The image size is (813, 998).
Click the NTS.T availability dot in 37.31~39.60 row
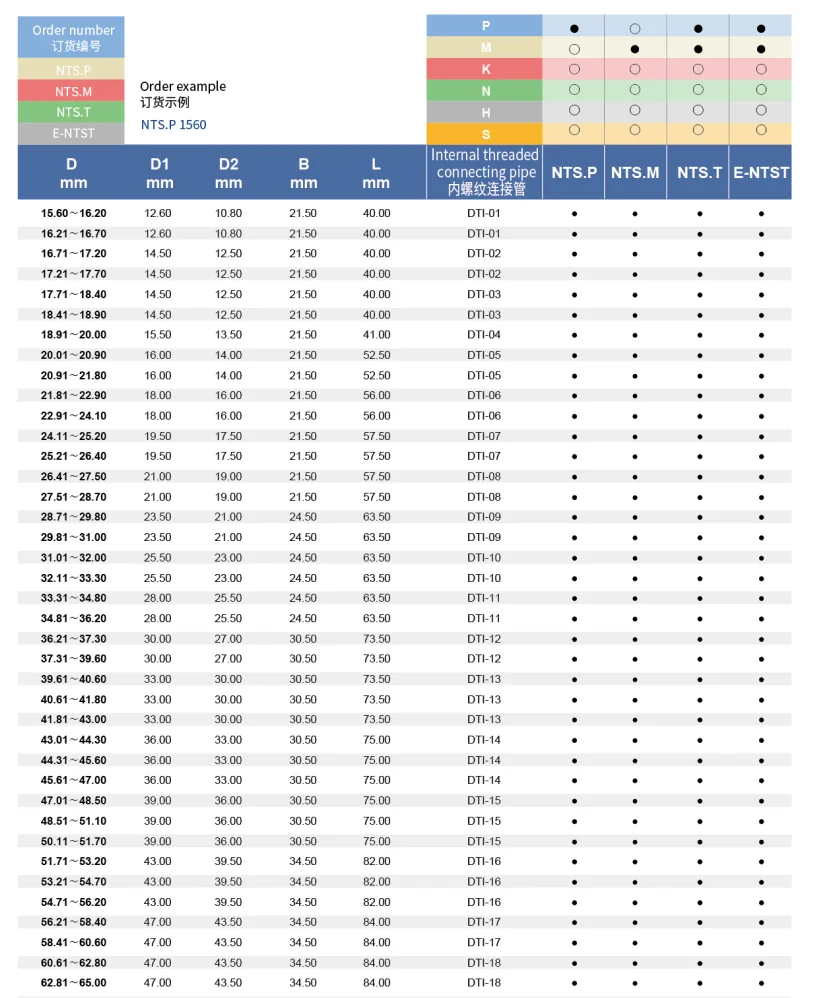click(x=700, y=659)
